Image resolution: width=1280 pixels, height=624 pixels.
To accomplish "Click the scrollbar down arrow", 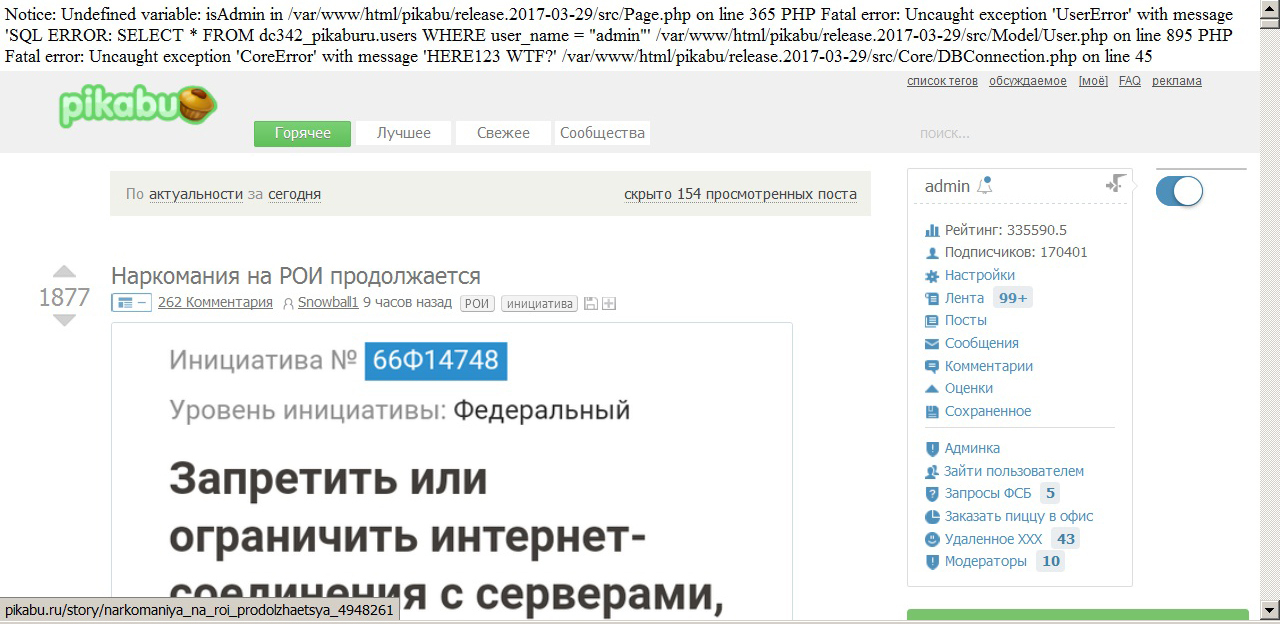I will click(x=1269, y=609).
